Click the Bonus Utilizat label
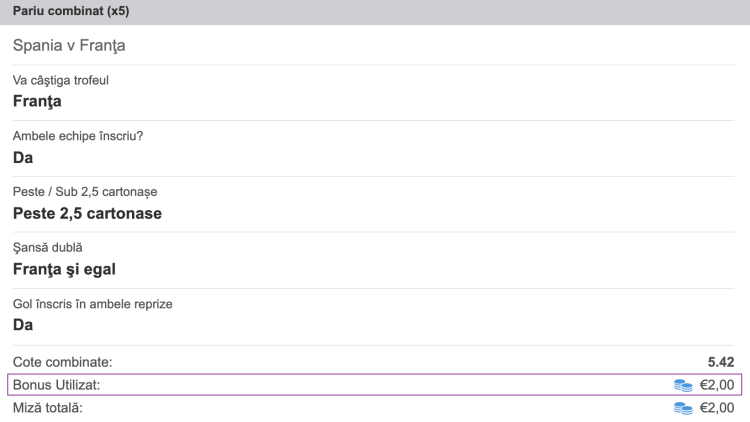The height and width of the screenshot is (422, 750). click(57, 385)
